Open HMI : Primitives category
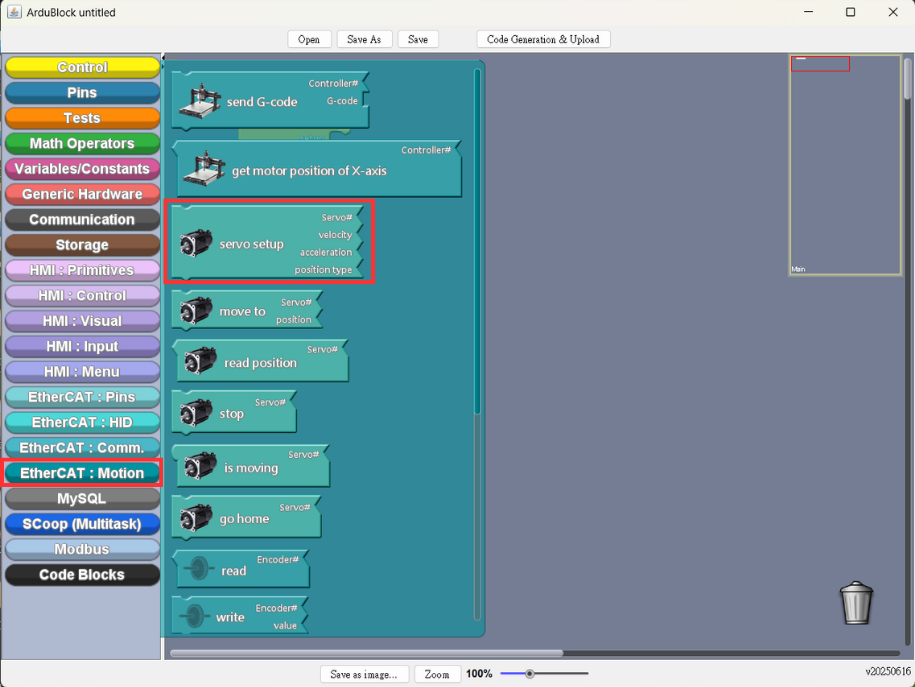This screenshot has height=687, width=915. point(82,270)
